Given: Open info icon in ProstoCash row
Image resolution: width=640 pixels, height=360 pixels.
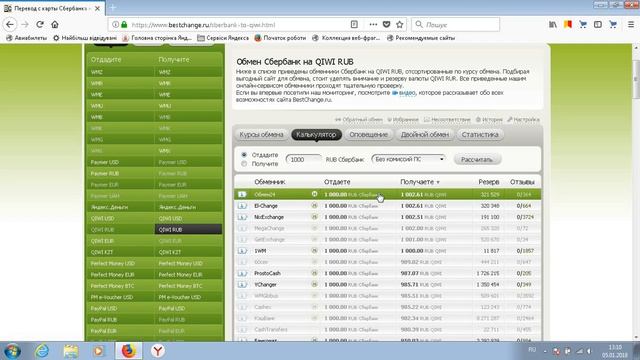Looking at the screenshot, I should coord(242,273).
